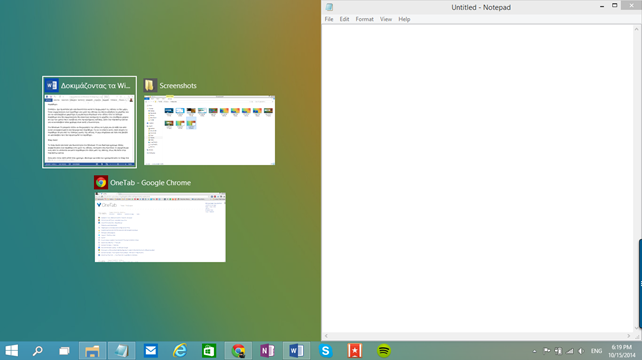Select the OneTab Google Chrome thumbnail

[x=160, y=227]
